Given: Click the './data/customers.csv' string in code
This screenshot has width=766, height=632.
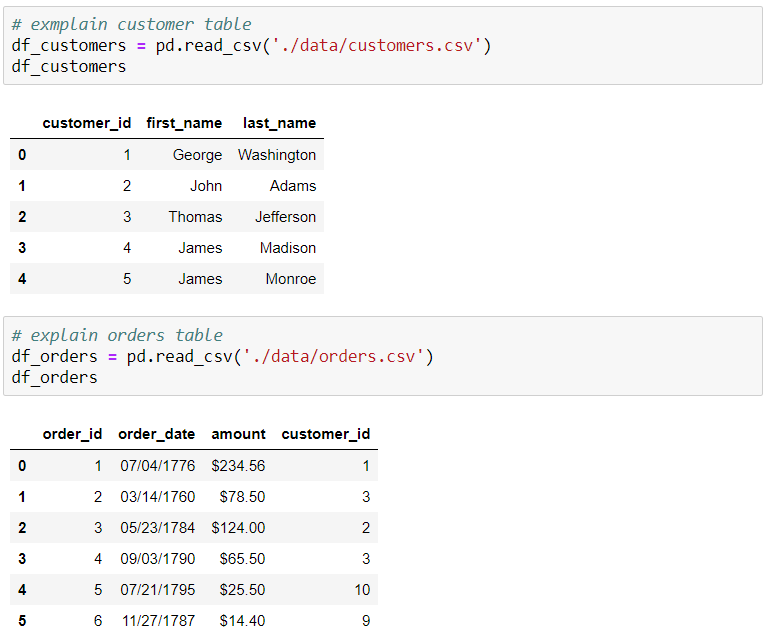Looking at the screenshot, I should [x=377, y=45].
